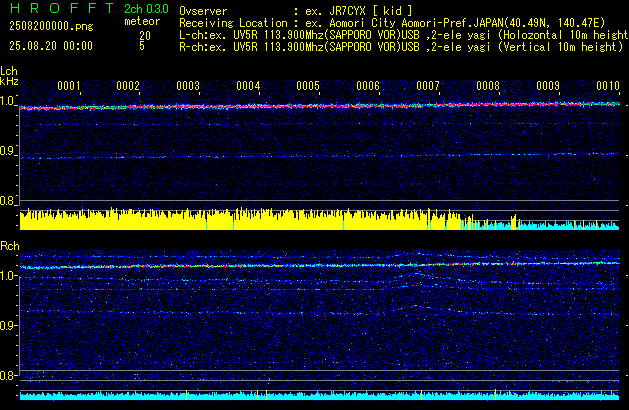Select the 'meteor' label
The width and height of the screenshot is (629, 410).
click(x=142, y=21)
